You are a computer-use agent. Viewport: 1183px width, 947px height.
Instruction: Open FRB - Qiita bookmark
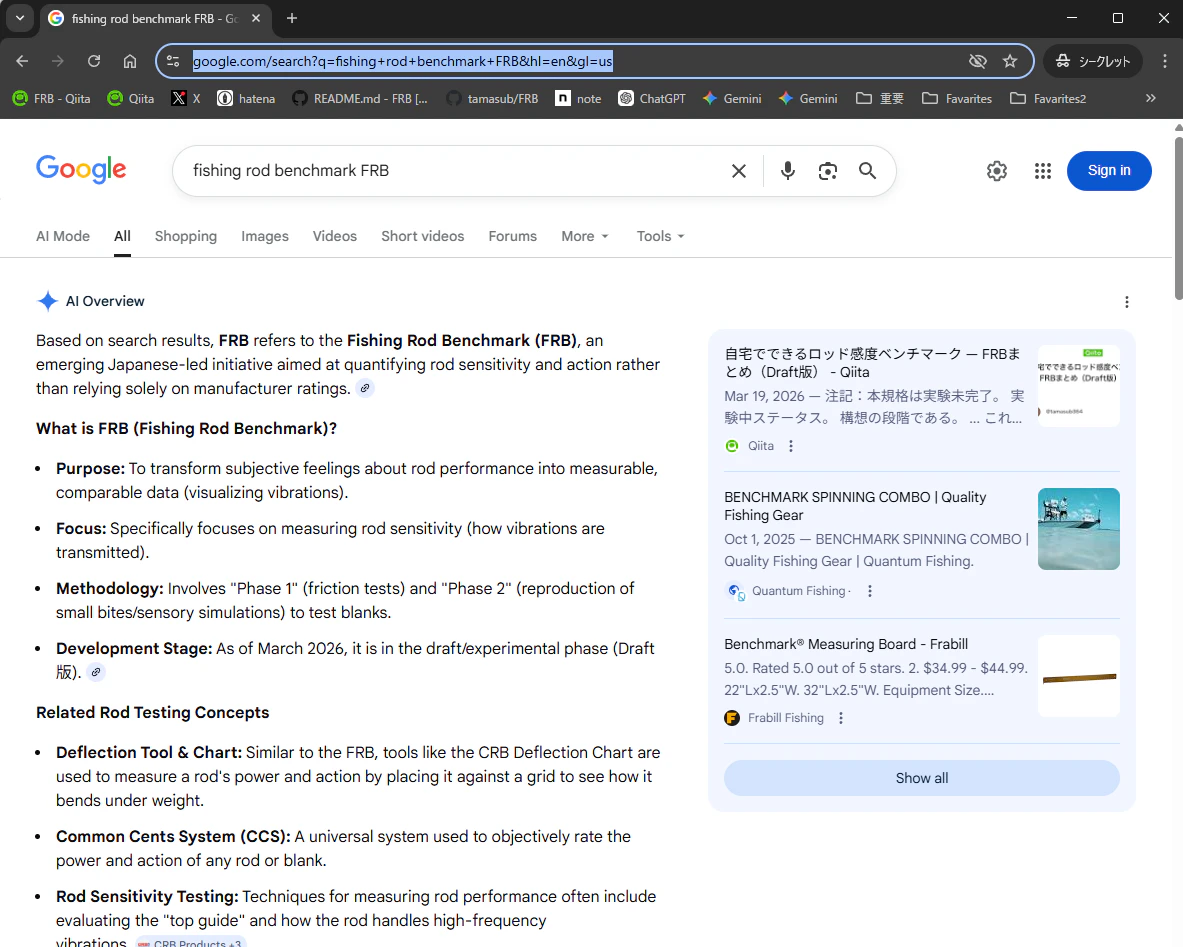(x=52, y=98)
